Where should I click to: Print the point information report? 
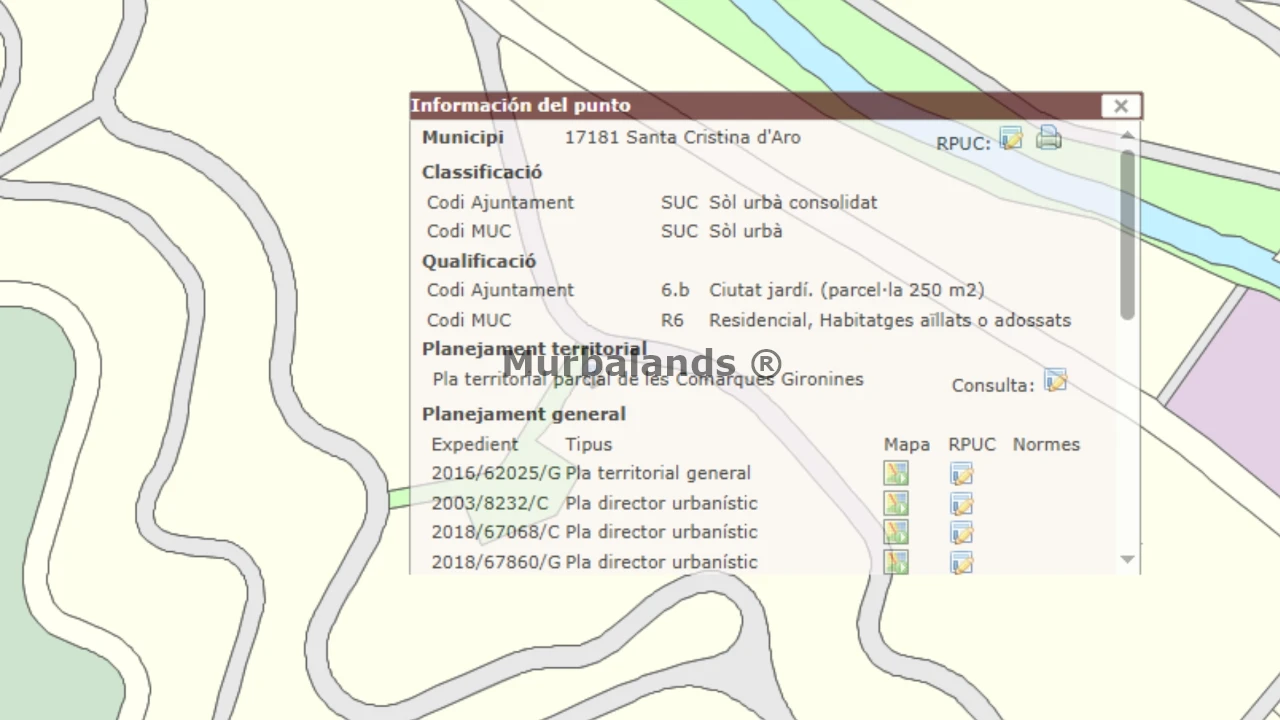point(1048,138)
